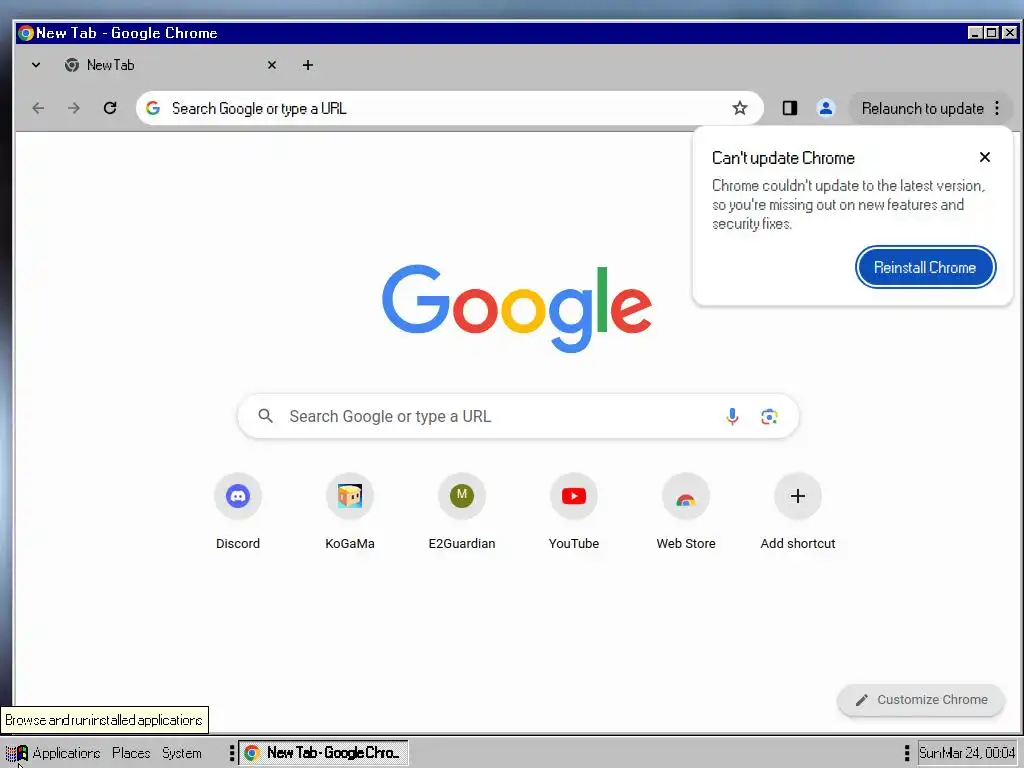Dismiss the Can't update Chrome popup
1024x768 pixels.
pyautogui.click(x=985, y=157)
